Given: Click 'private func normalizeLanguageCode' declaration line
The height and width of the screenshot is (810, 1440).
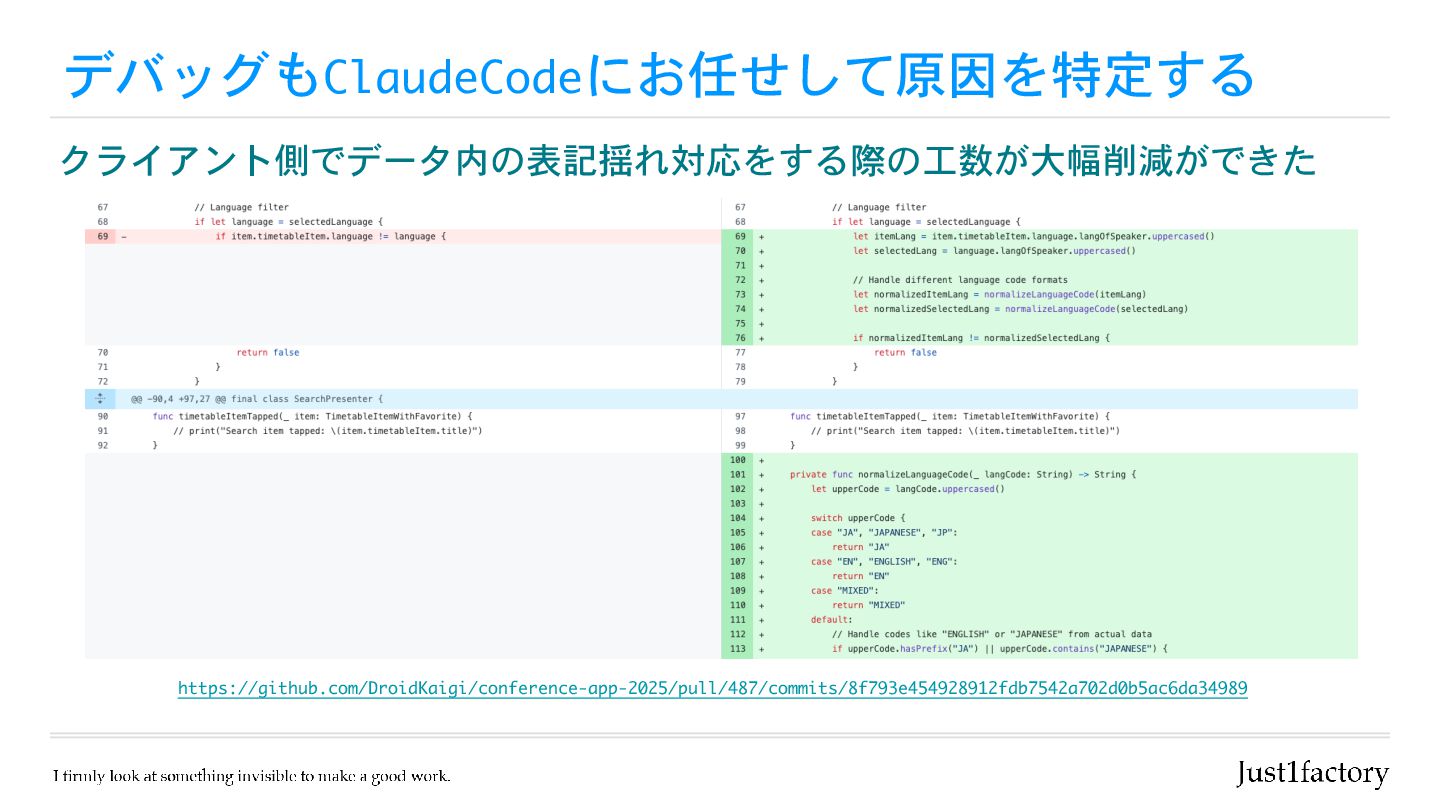Looking at the screenshot, I should click(x=963, y=474).
